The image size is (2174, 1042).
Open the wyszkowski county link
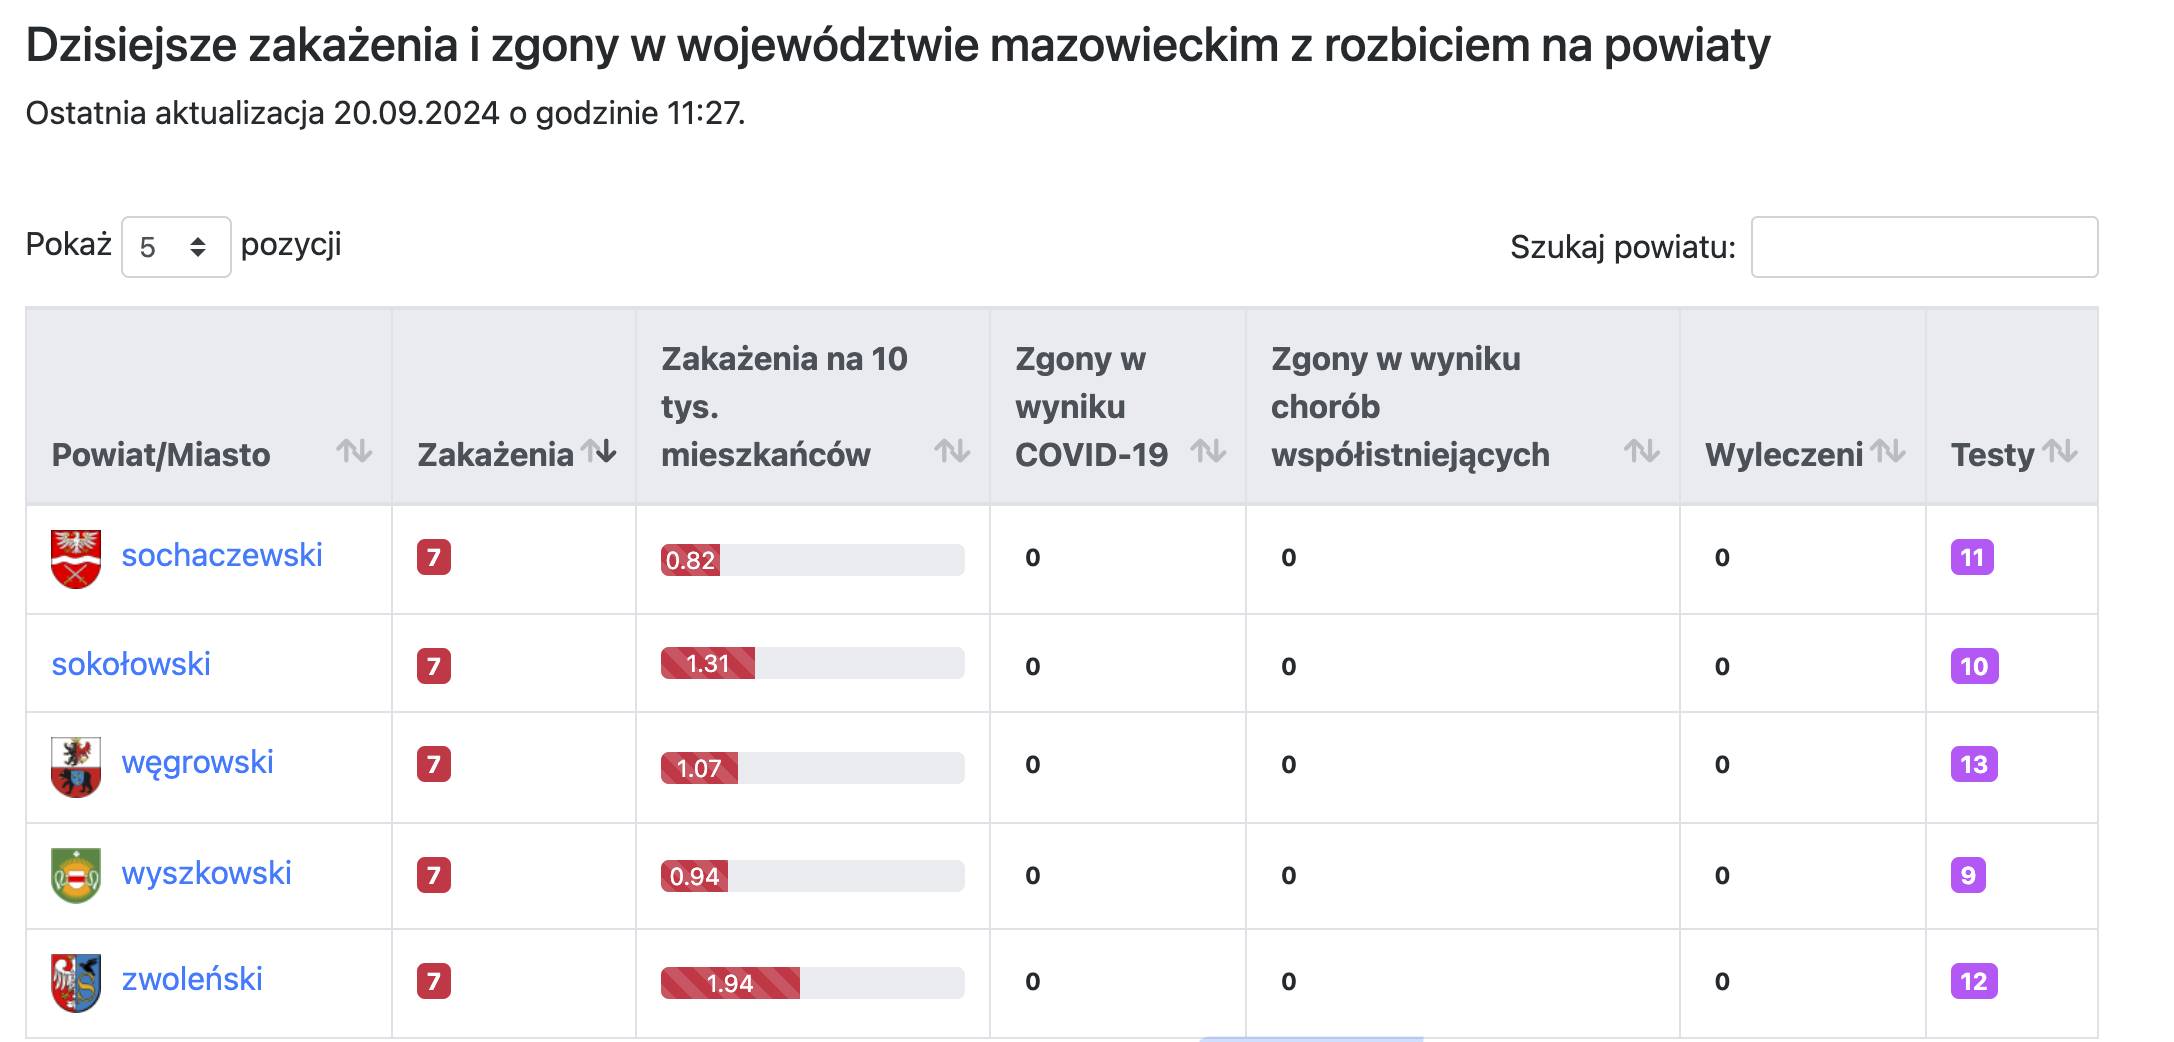(x=206, y=873)
